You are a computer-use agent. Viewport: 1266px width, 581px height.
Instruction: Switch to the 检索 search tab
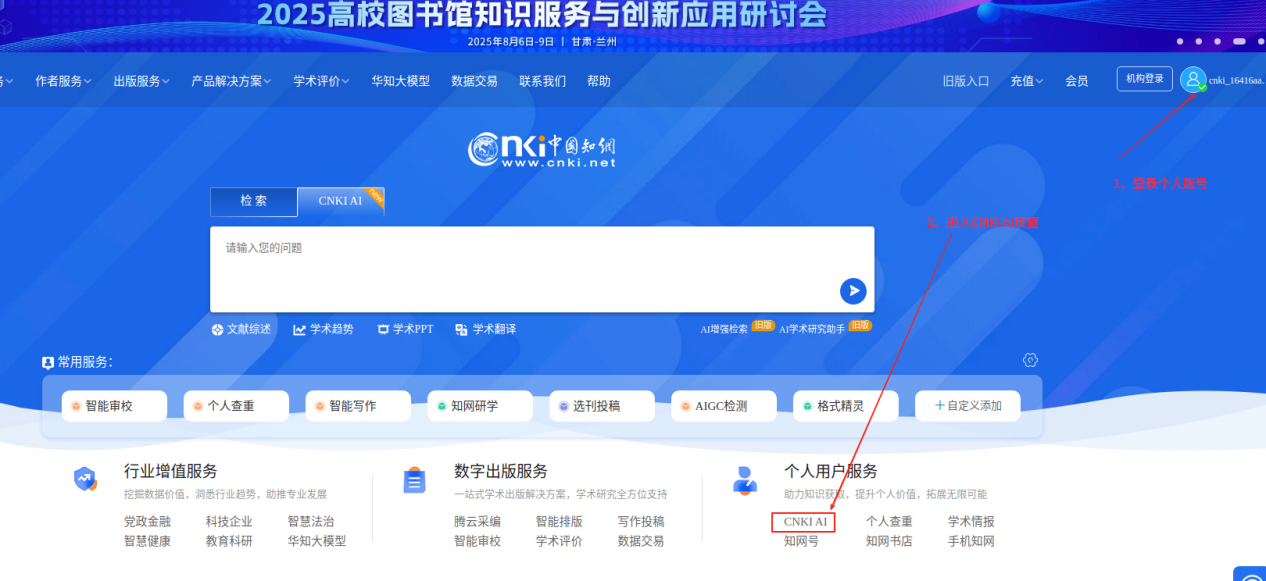click(254, 201)
